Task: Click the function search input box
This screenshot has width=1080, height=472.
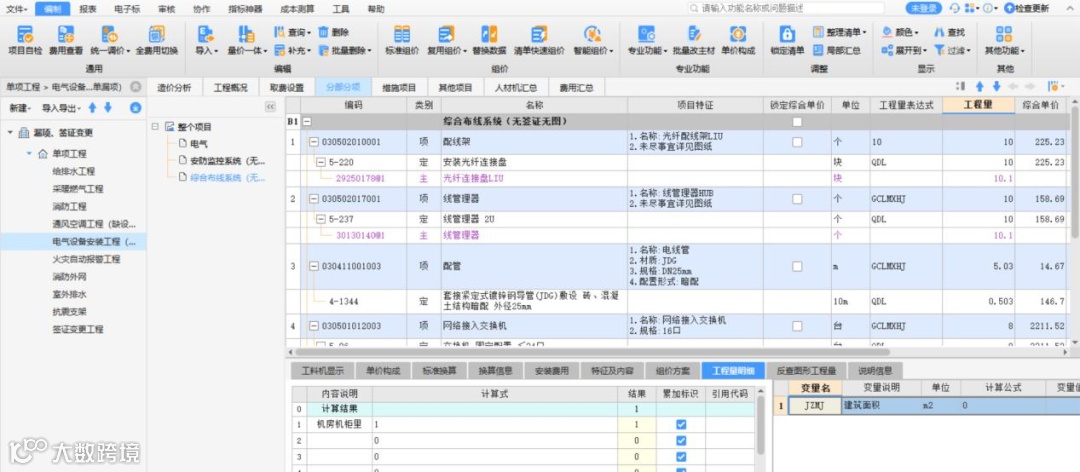Action: point(787,8)
